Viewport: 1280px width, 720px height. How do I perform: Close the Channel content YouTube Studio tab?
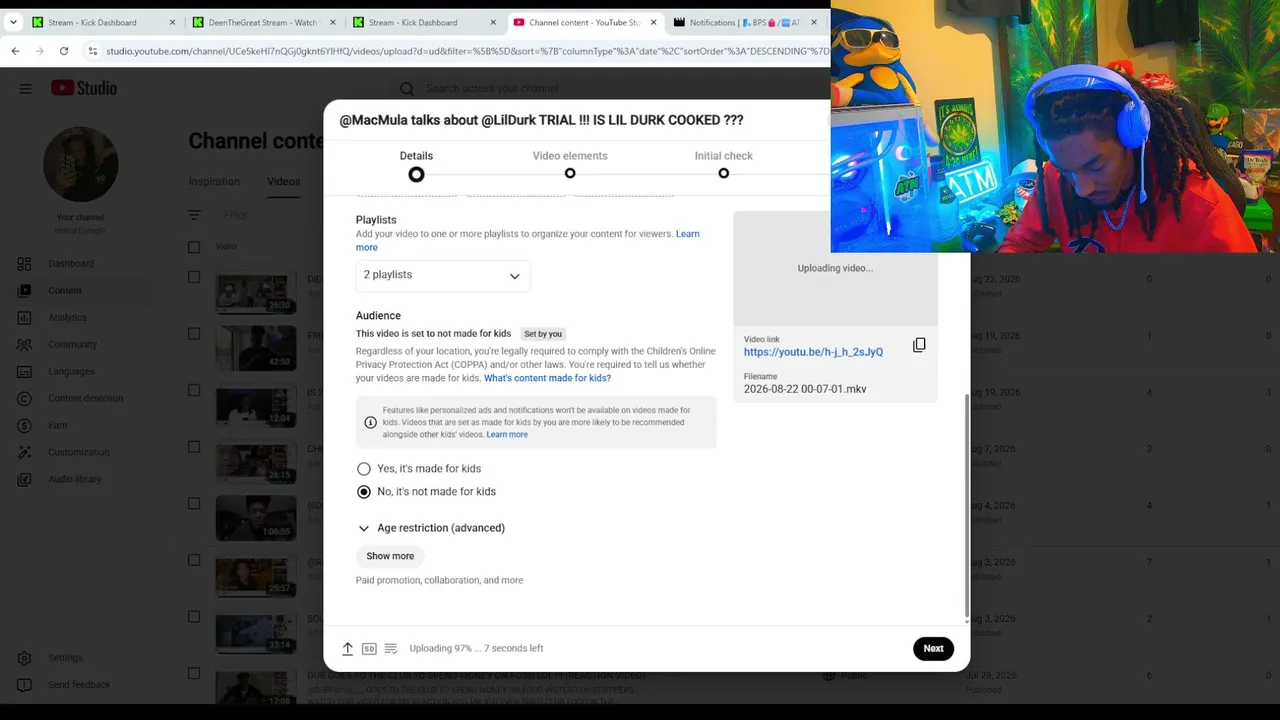coord(654,22)
